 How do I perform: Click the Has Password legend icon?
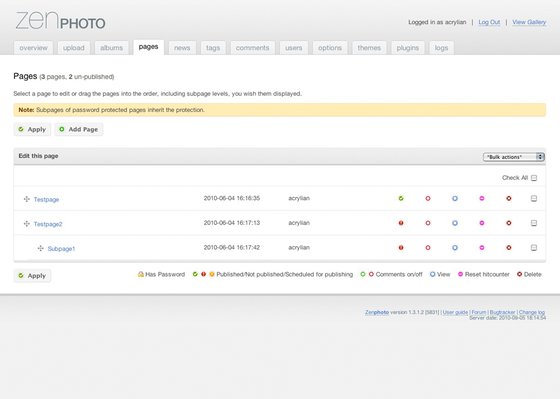[141, 274]
